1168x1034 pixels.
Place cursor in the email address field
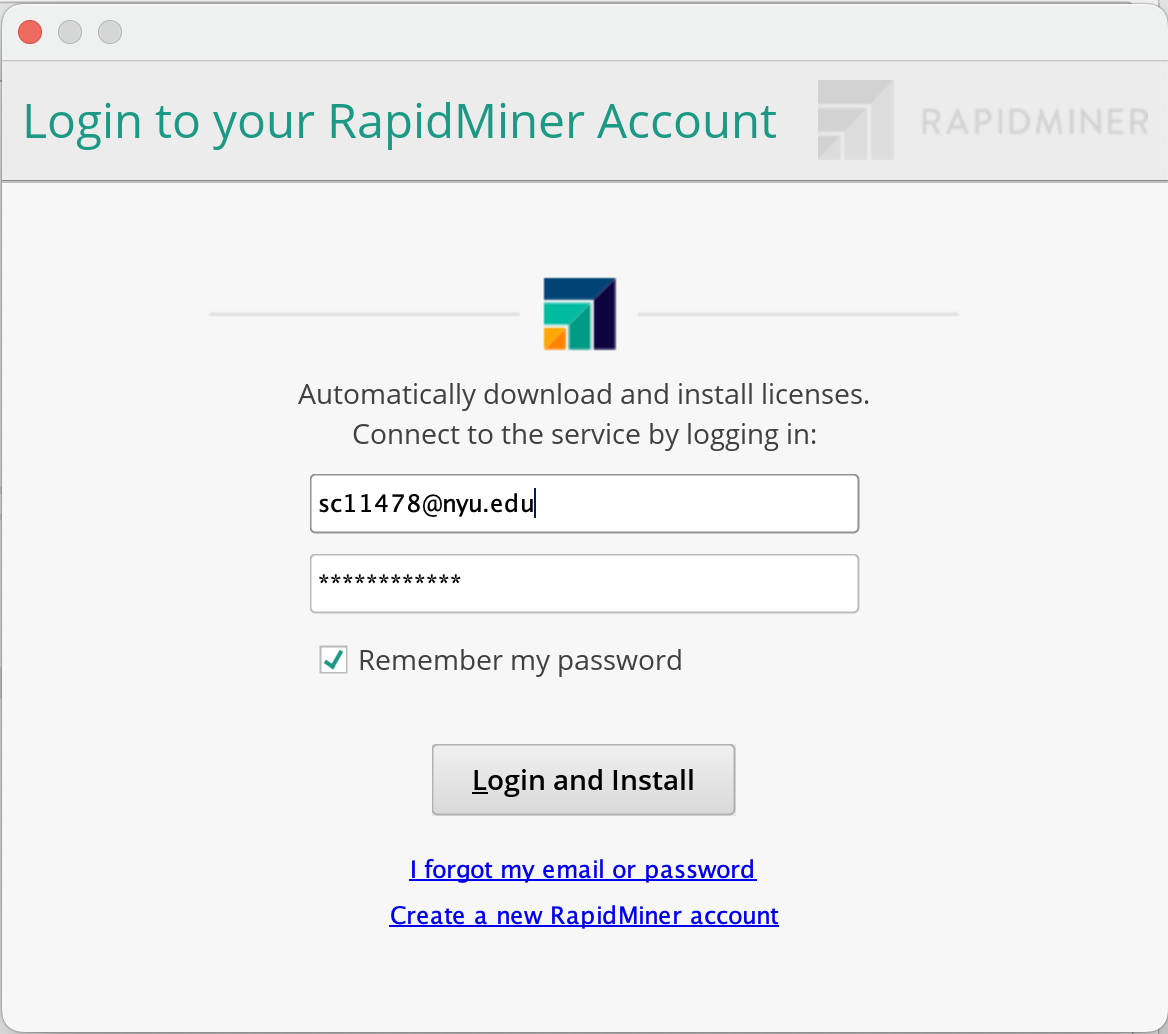coord(584,503)
